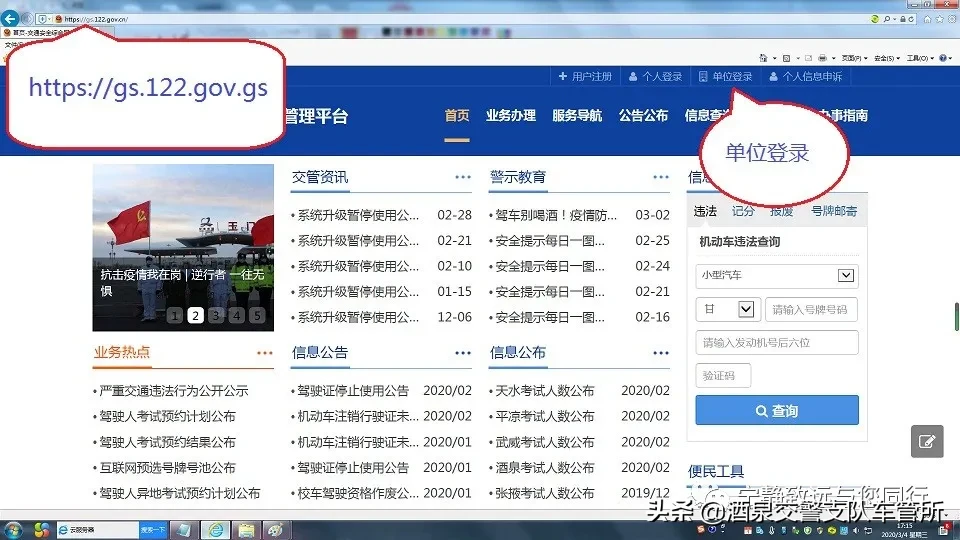This screenshot has width=960, height=540.
Task: Expand 警示教育 more dots
Action: [661, 177]
